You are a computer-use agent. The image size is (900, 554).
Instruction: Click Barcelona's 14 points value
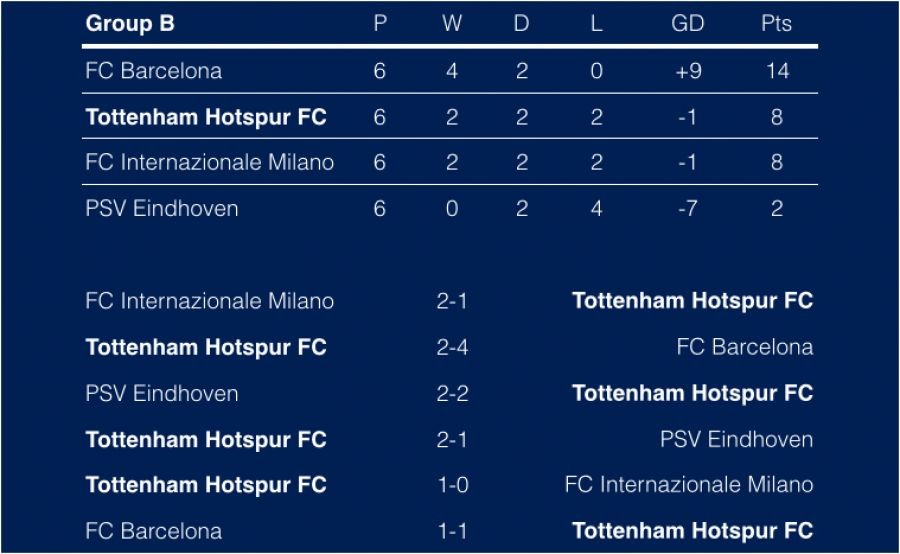point(776,71)
